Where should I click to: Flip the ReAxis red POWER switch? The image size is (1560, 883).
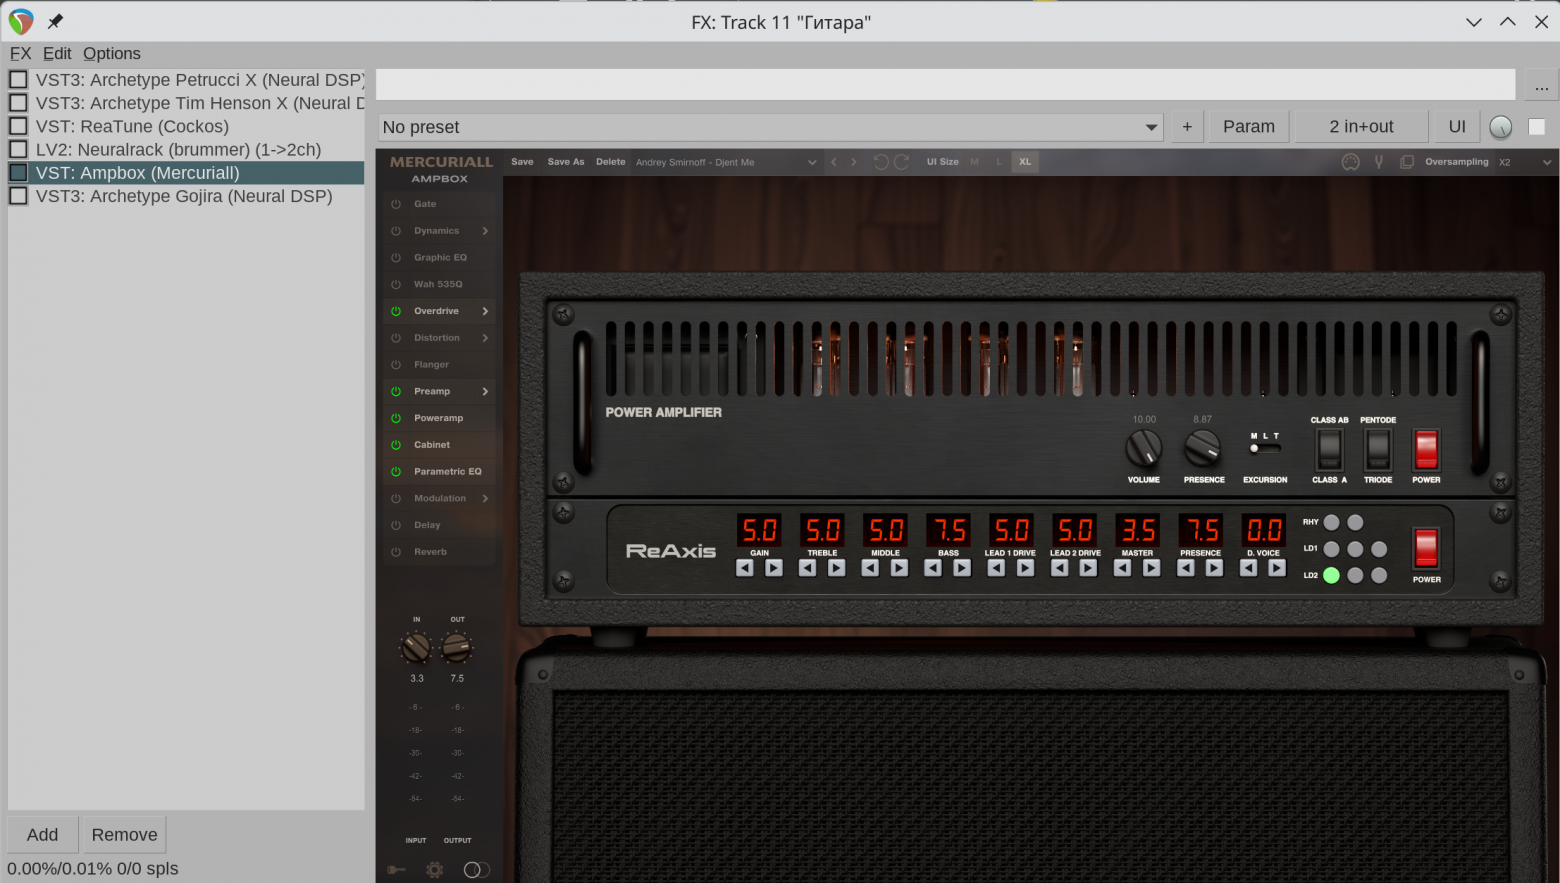tap(1426, 548)
